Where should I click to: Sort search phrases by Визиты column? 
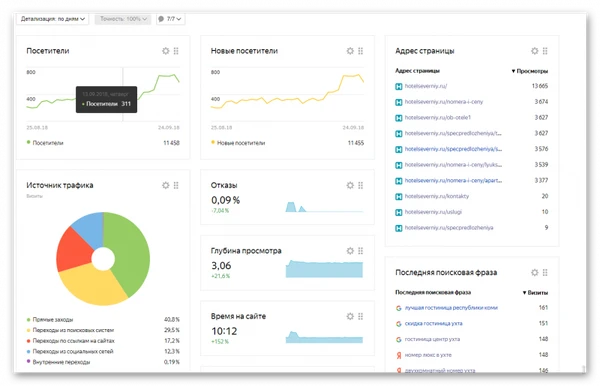pos(535,293)
